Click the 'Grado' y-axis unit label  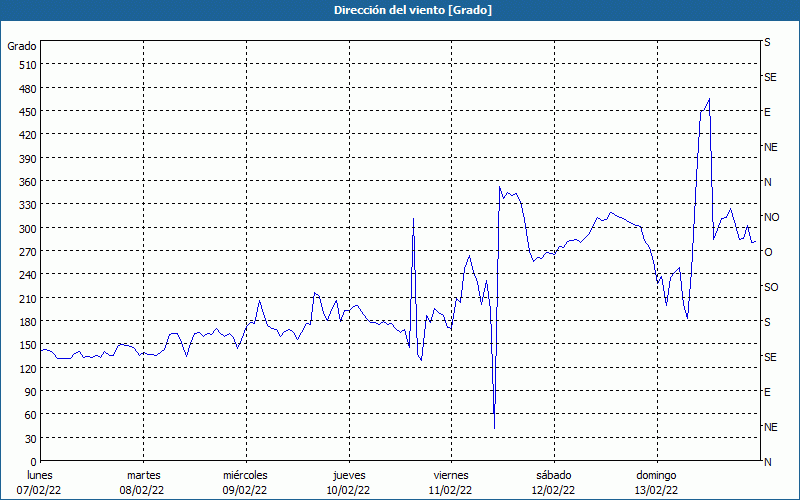[x=22, y=46]
